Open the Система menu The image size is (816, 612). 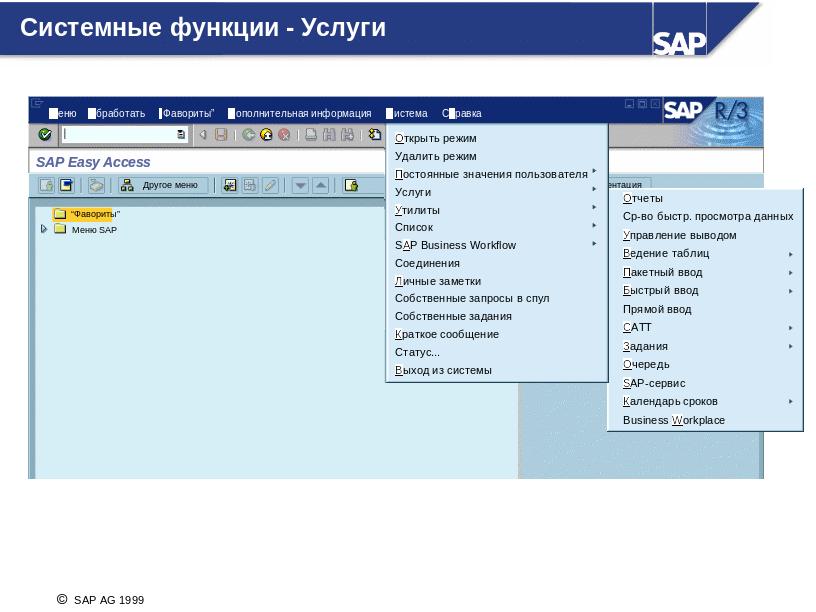407,113
